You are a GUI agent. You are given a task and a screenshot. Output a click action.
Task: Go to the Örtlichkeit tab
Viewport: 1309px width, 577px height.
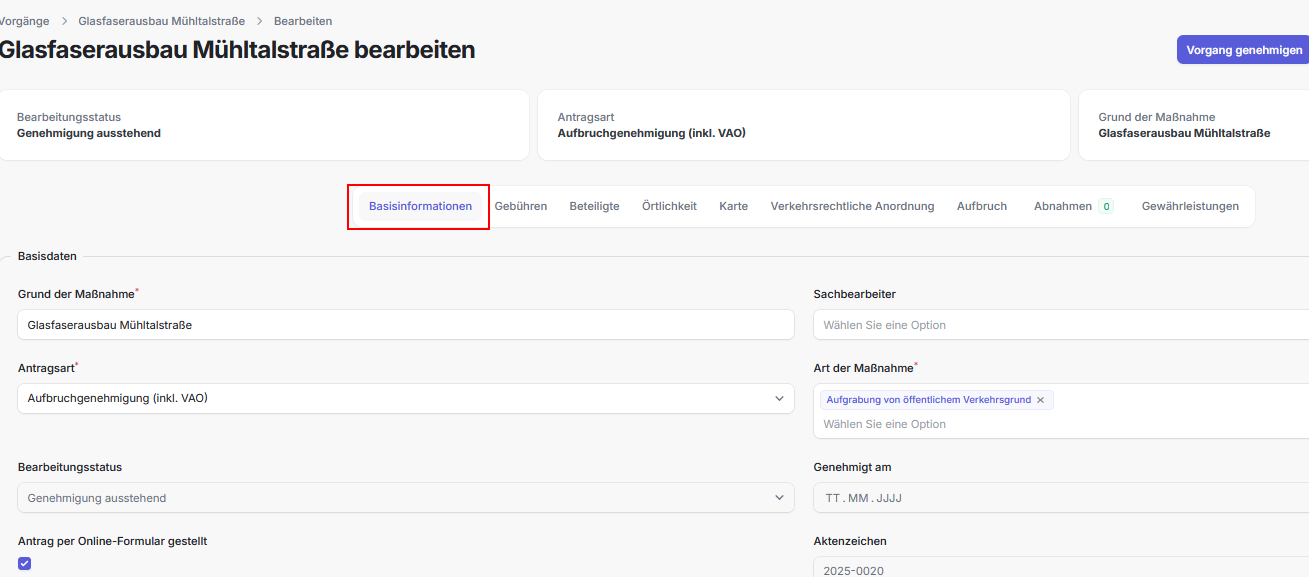tap(669, 206)
